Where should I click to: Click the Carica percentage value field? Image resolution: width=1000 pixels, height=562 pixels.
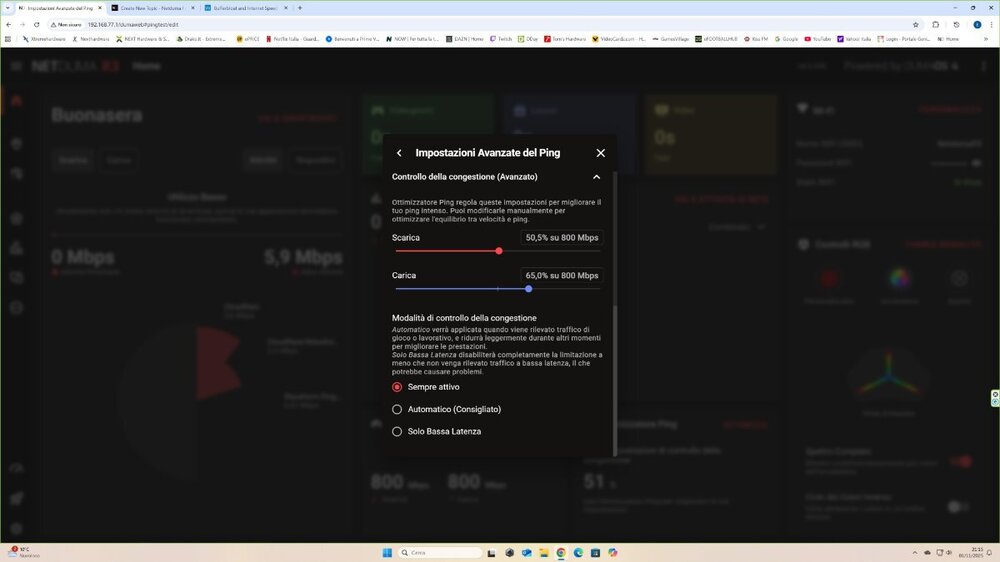tap(562, 275)
